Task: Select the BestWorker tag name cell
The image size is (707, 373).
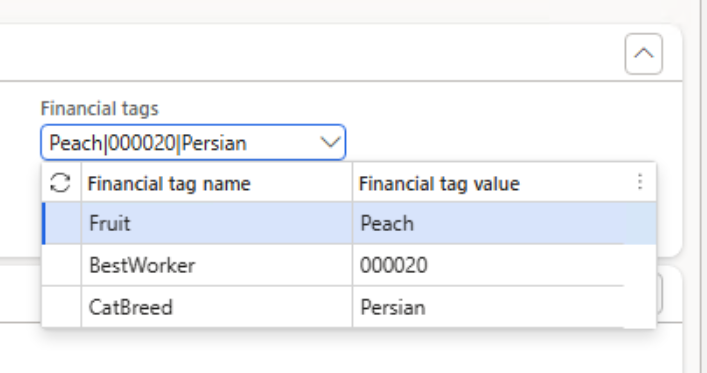Action: 217,265
